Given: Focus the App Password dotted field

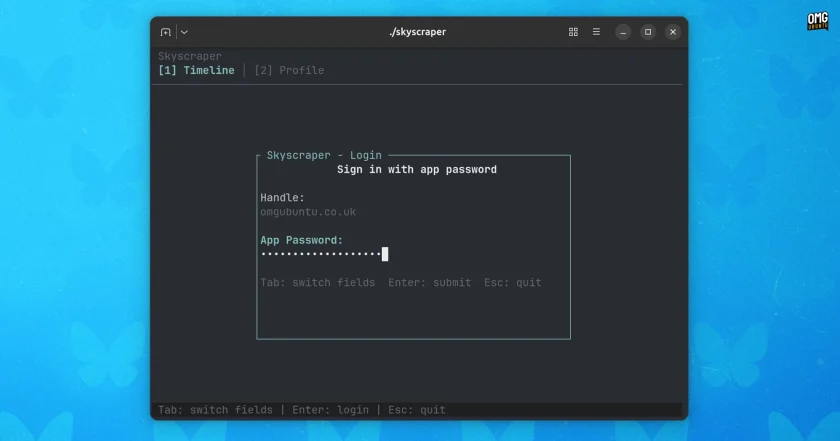Looking at the screenshot, I should 324,254.
